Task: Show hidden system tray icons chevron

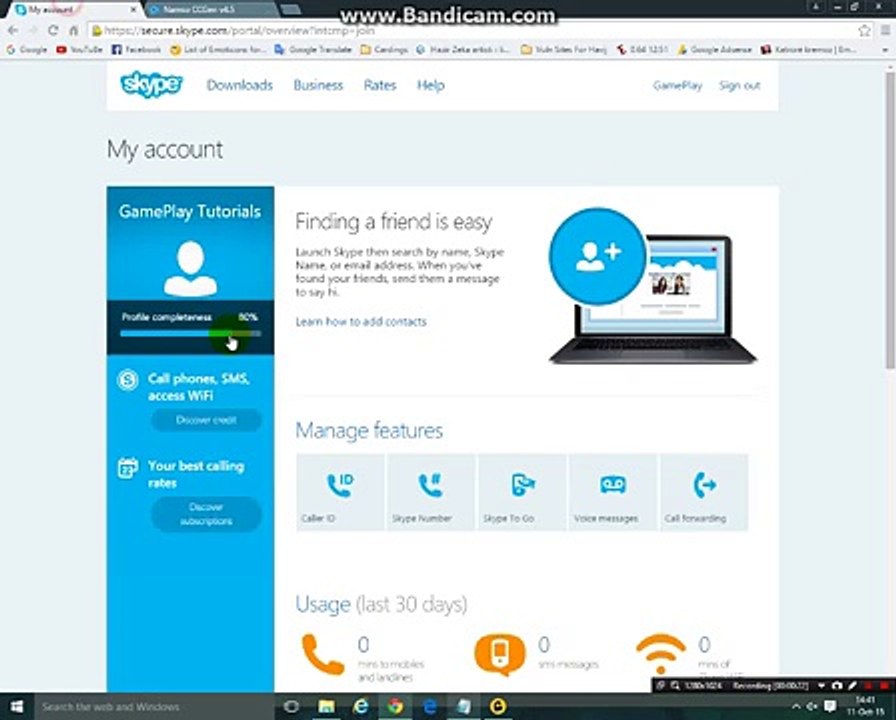Action: point(795,707)
